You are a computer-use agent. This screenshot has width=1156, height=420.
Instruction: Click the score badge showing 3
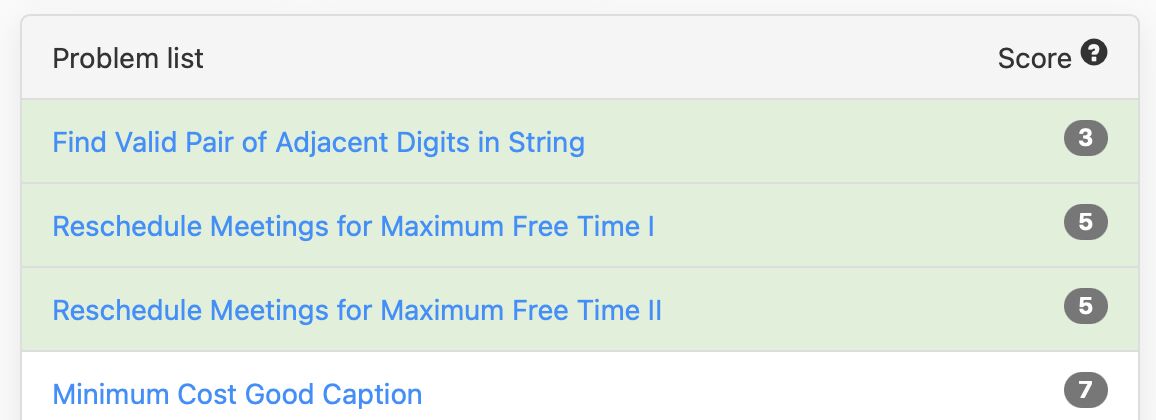click(x=1085, y=138)
